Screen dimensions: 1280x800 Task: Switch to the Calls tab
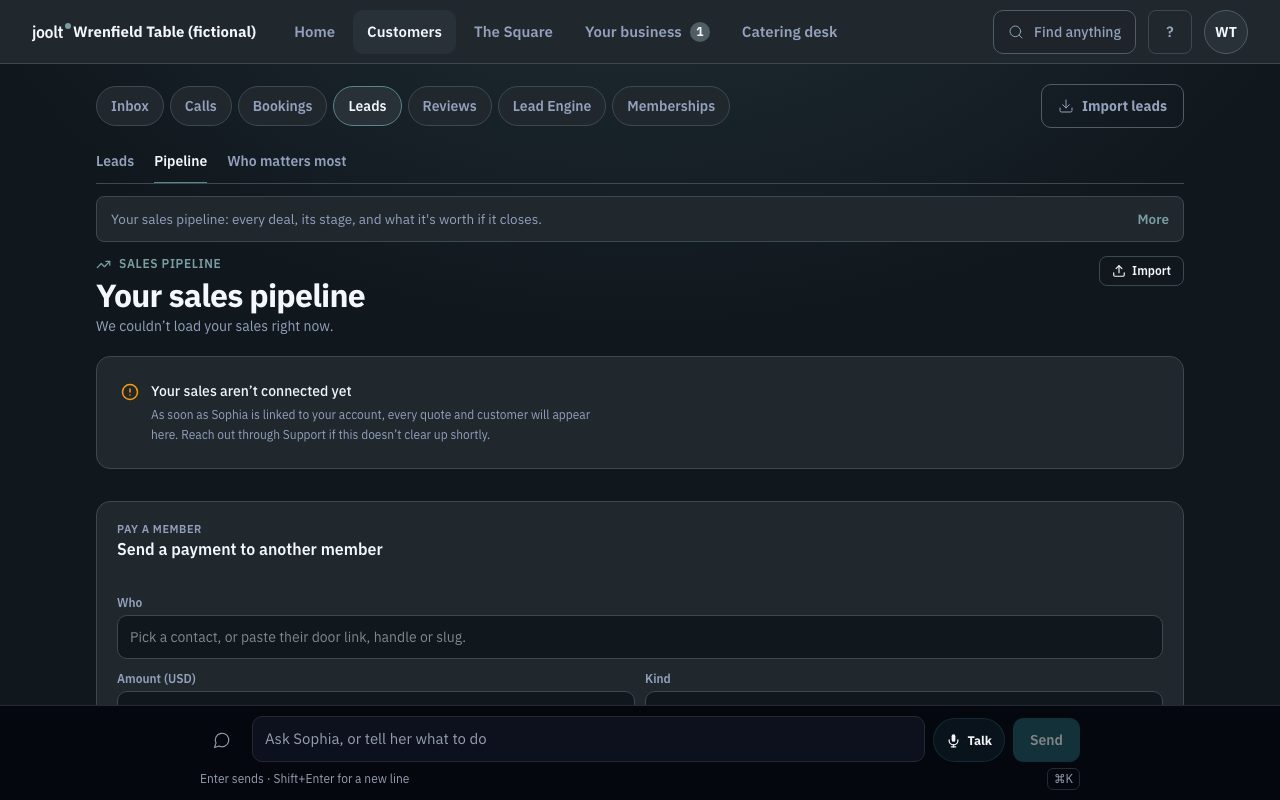[x=201, y=106]
